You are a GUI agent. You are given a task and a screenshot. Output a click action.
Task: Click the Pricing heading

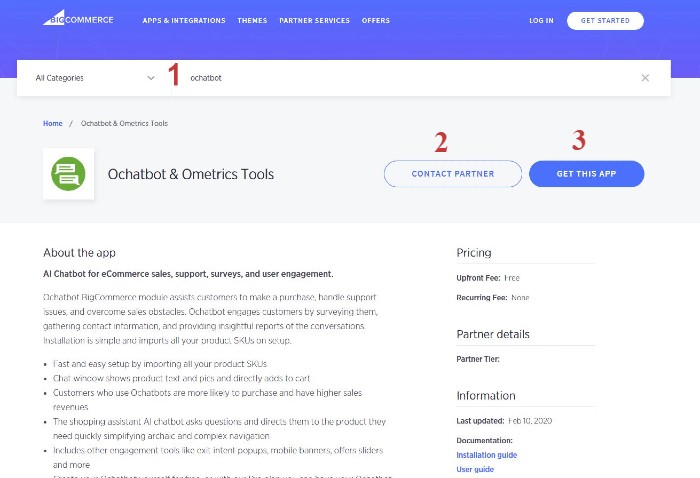(474, 253)
